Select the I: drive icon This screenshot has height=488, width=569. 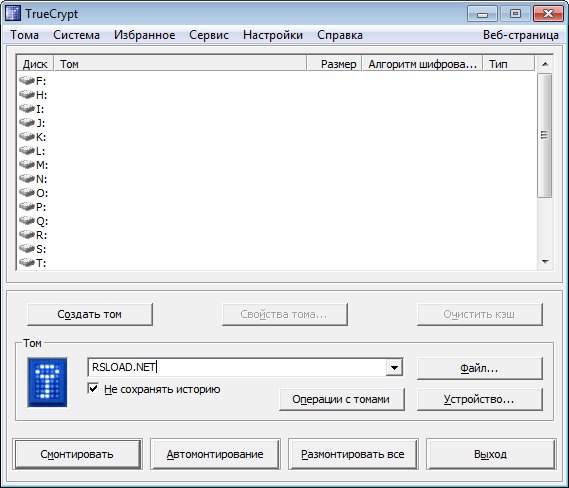click(27, 108)
